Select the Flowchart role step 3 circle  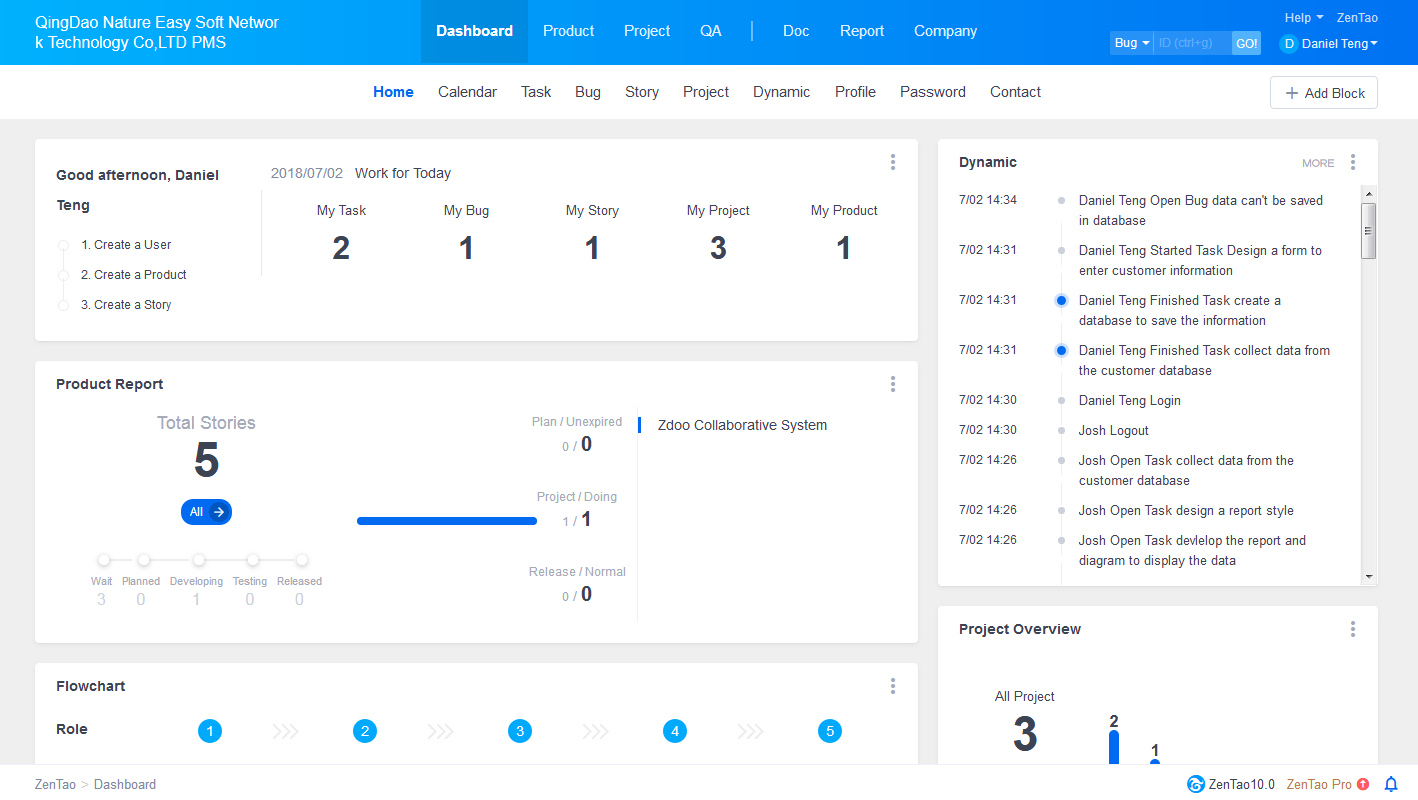[x=520, y=731]
